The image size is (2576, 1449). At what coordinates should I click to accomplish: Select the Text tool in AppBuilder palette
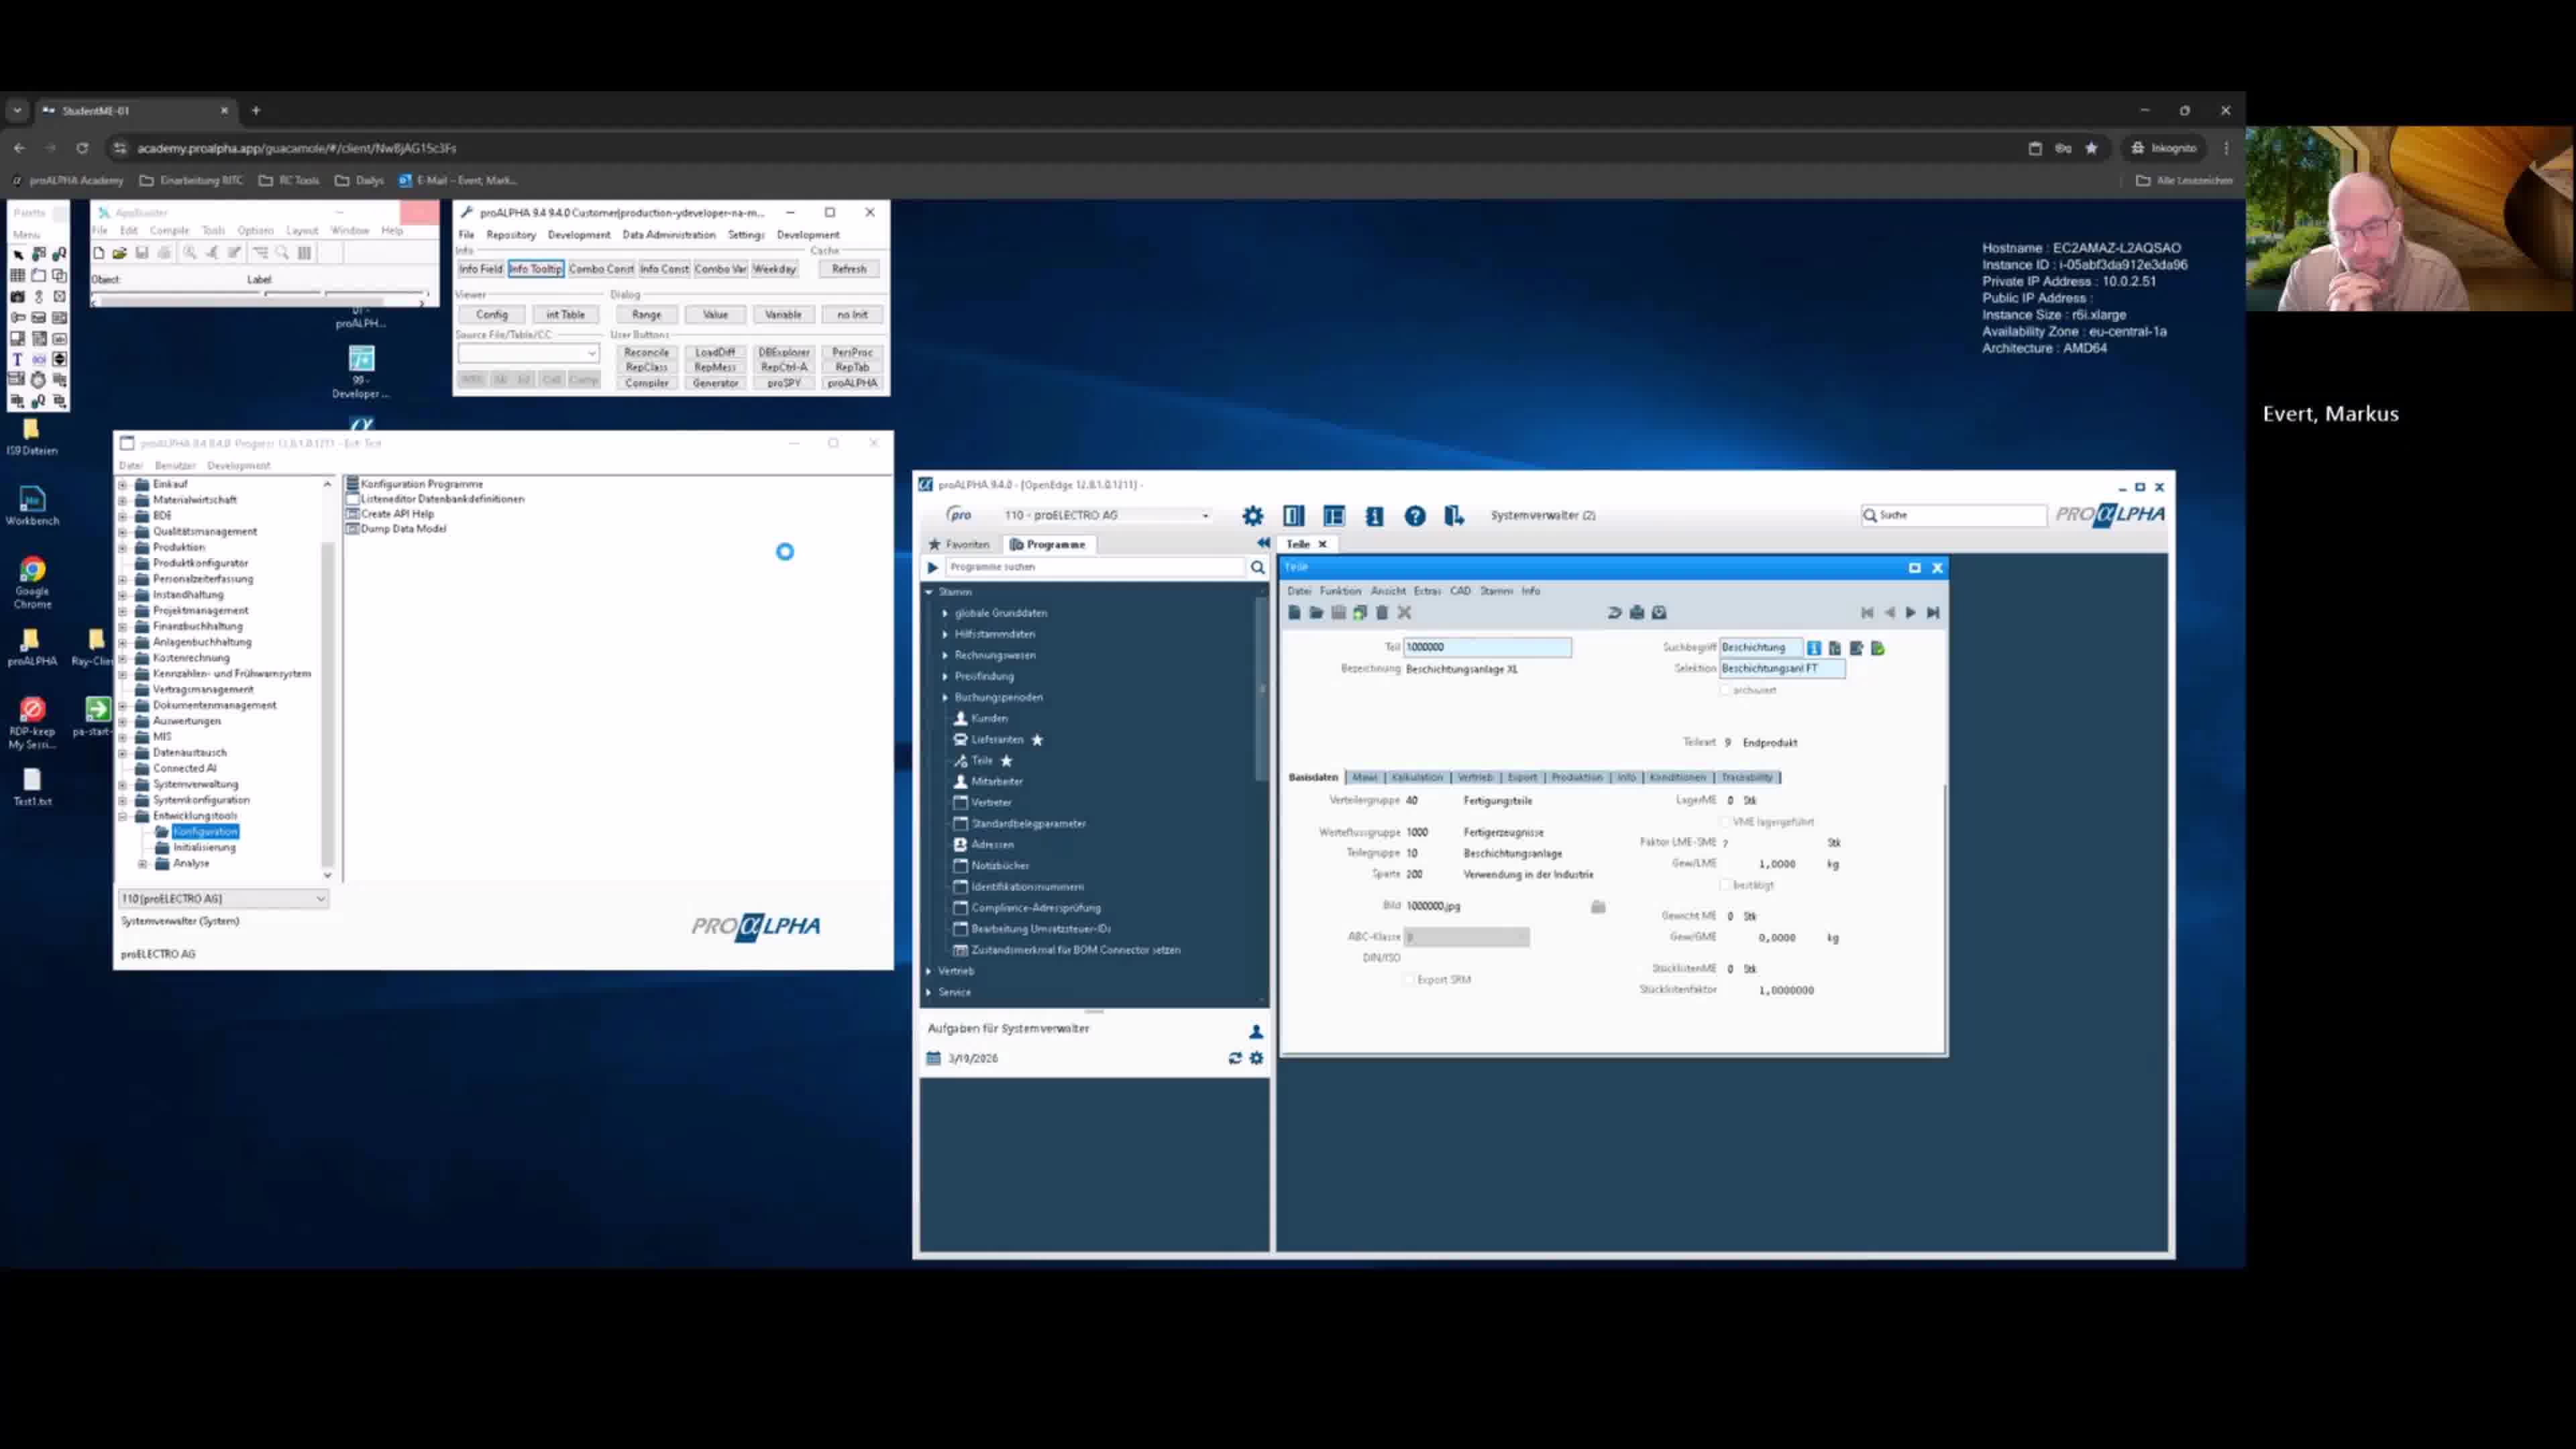17,359
